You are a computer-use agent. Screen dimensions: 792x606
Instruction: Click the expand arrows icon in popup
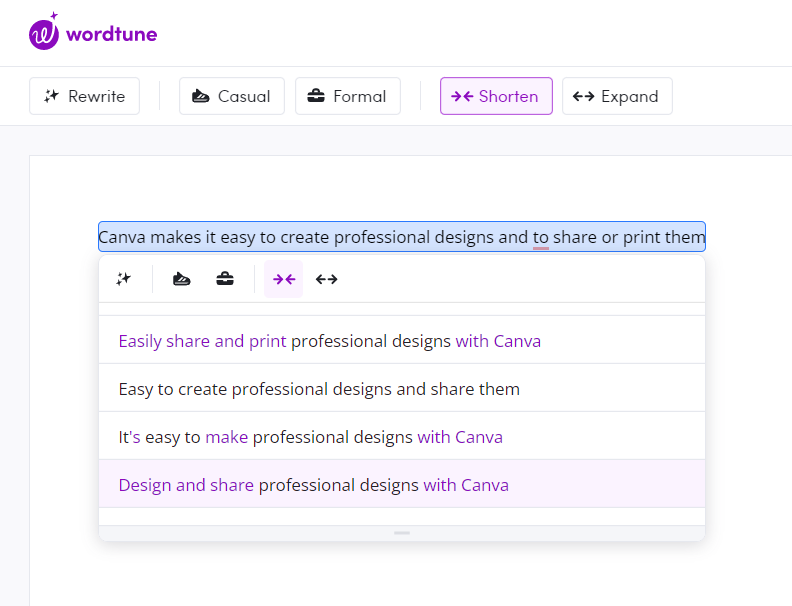coord(327,279)
